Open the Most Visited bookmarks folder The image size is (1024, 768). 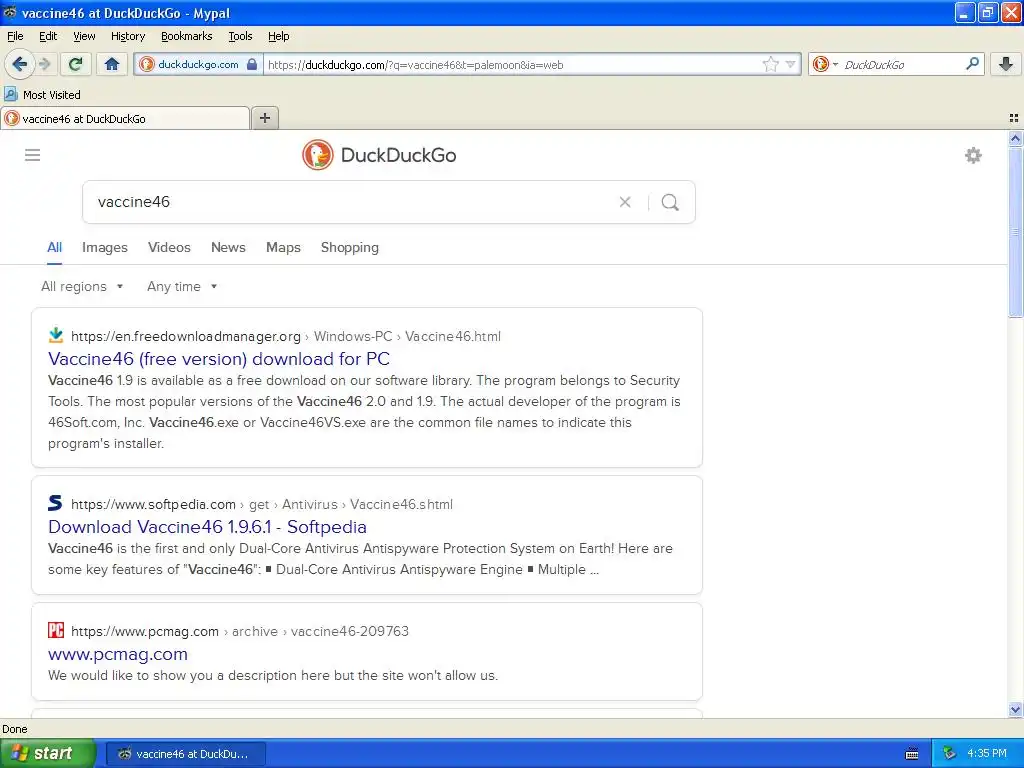click(42, 95)
